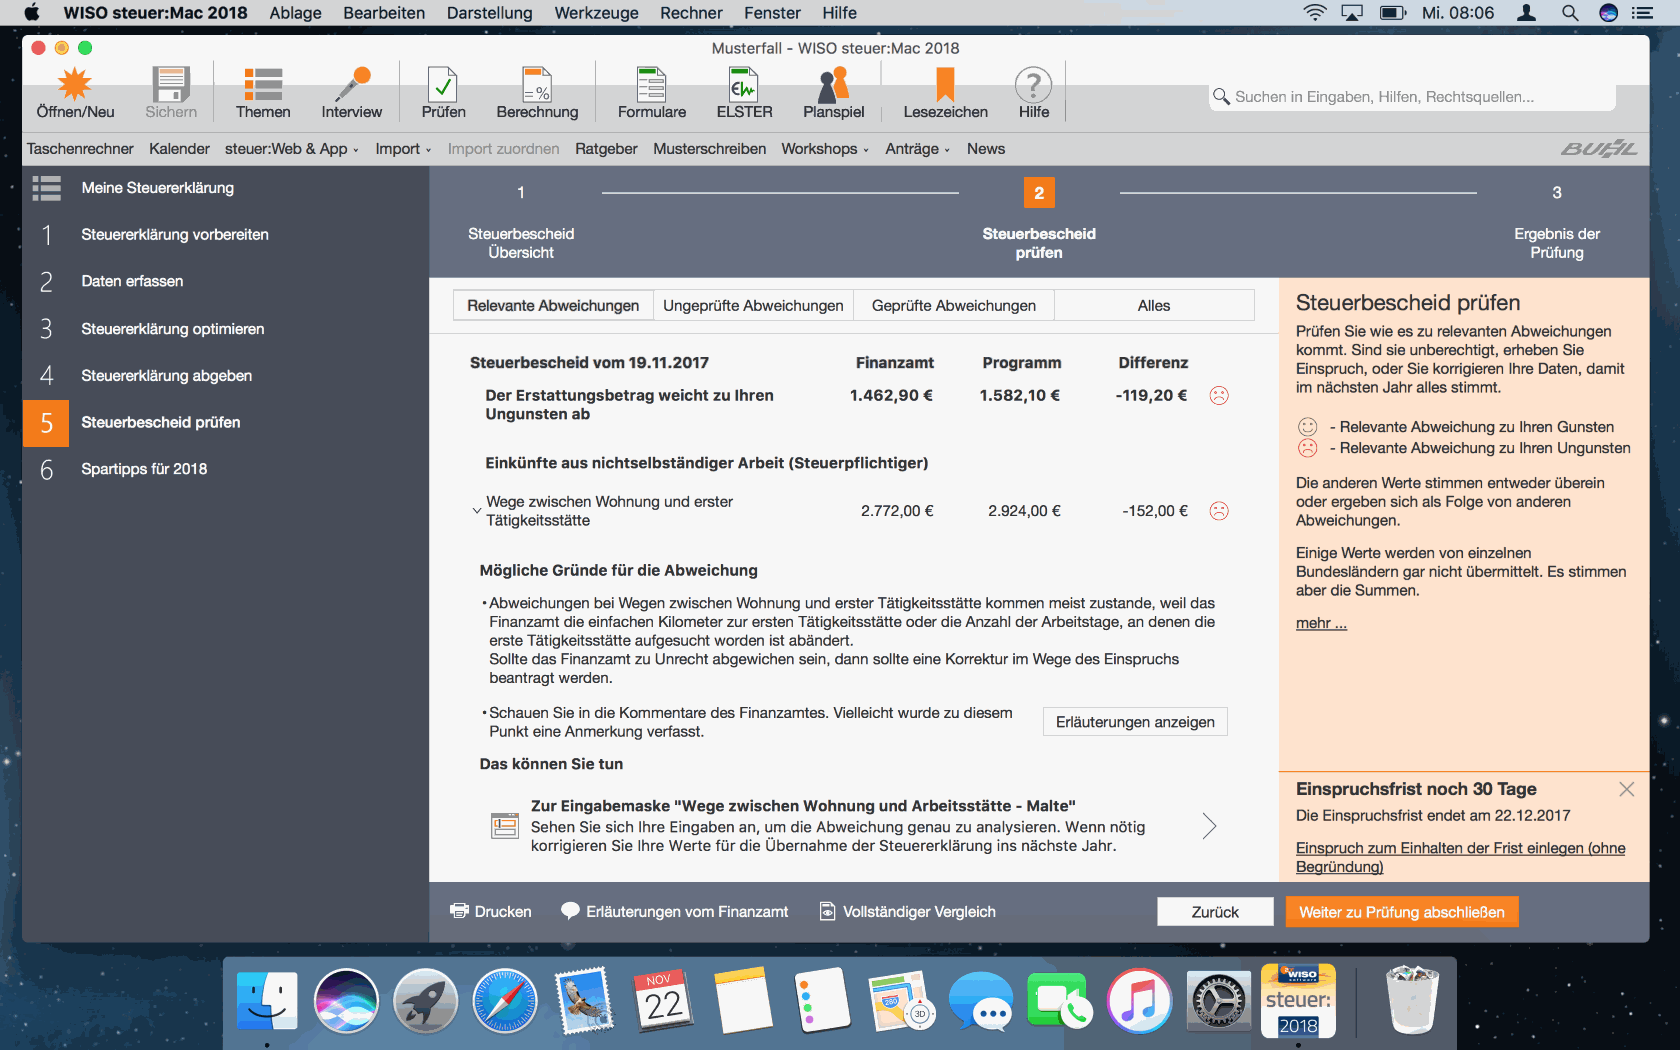Open Ratgeber from secondary toolbar

(x=606, y=149)
